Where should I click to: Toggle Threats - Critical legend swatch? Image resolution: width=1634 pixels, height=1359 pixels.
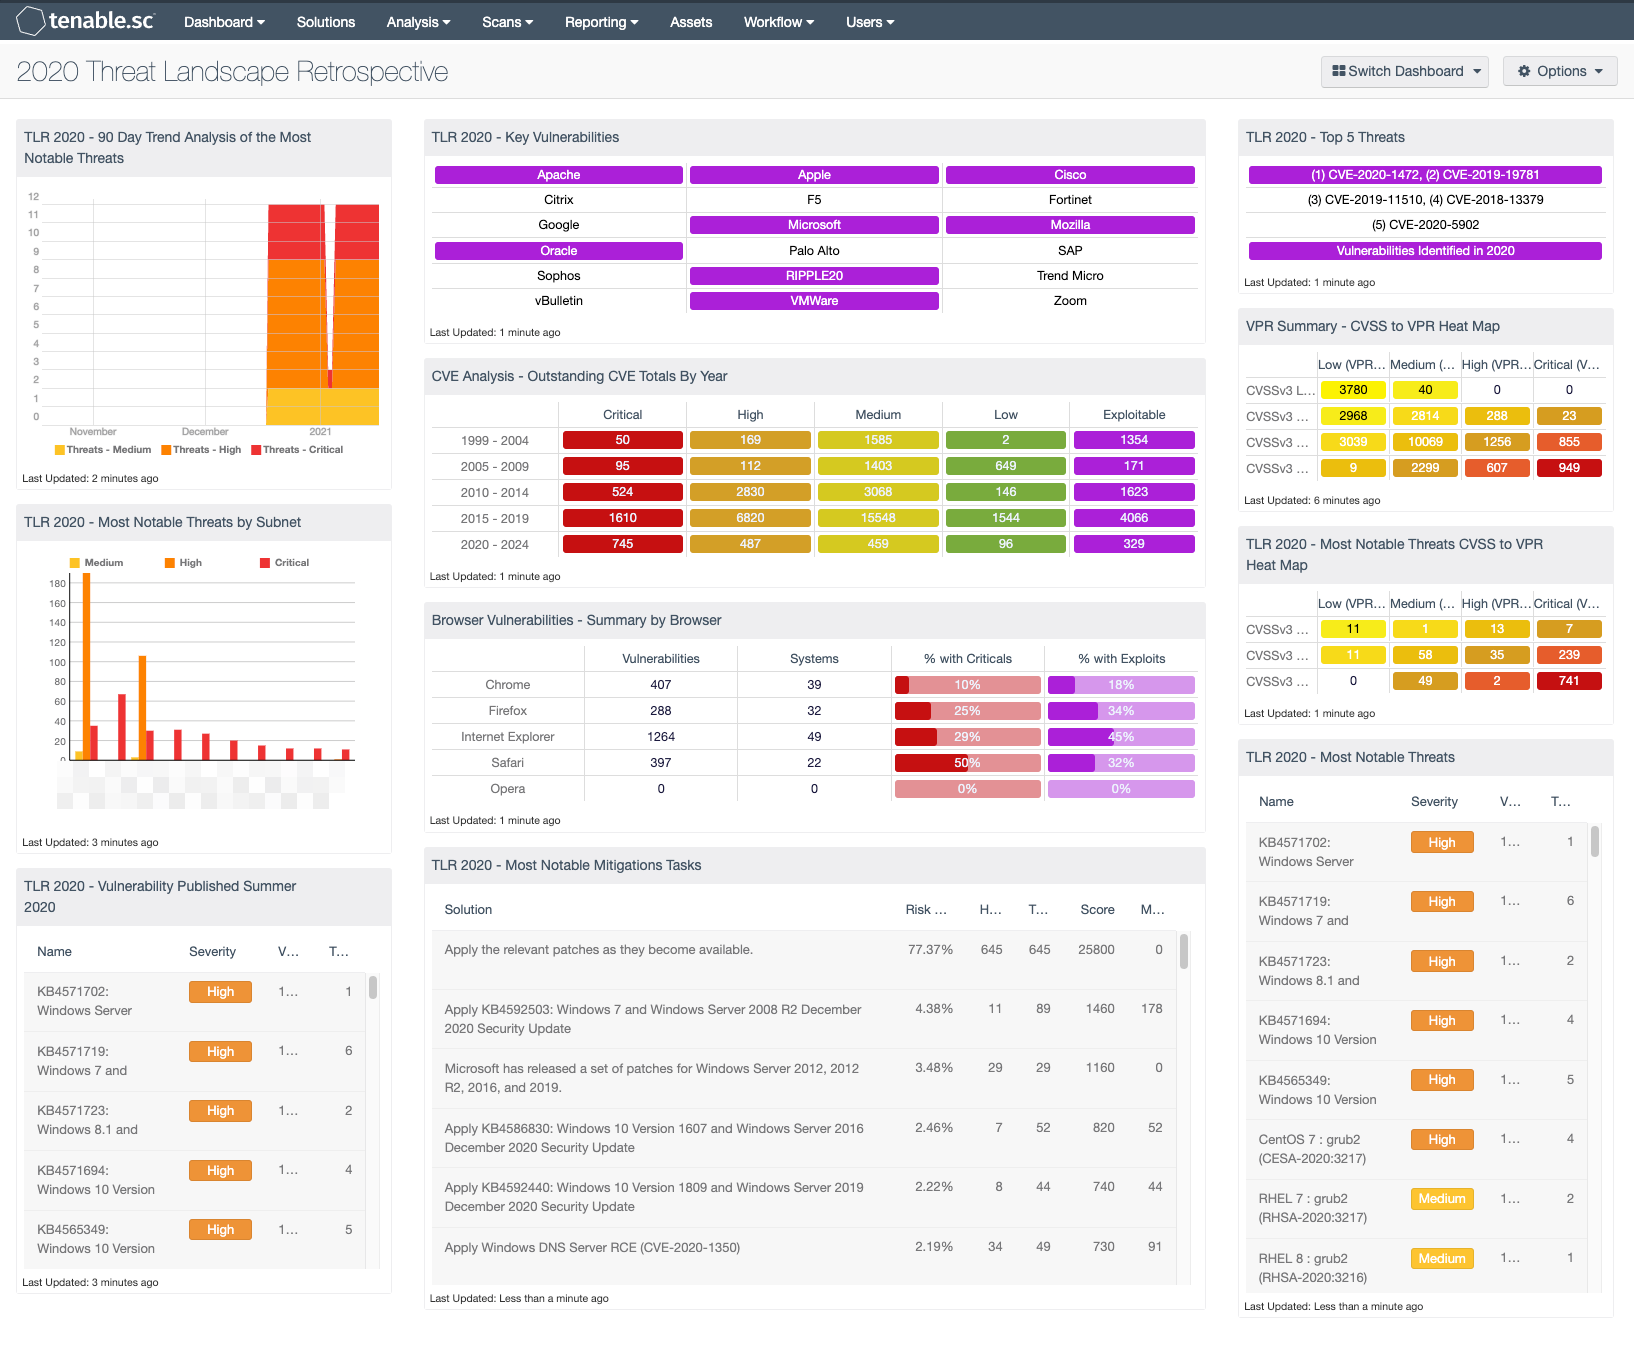(x=256, y=450)
